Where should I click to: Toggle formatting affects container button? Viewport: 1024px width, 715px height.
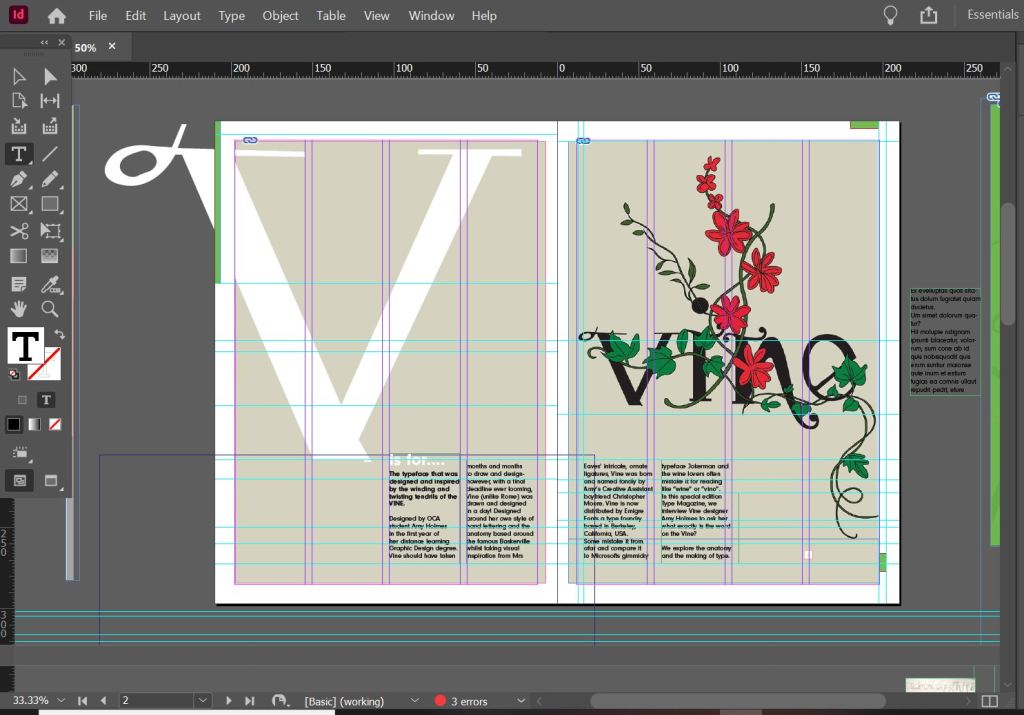click(x=23, y=400)
